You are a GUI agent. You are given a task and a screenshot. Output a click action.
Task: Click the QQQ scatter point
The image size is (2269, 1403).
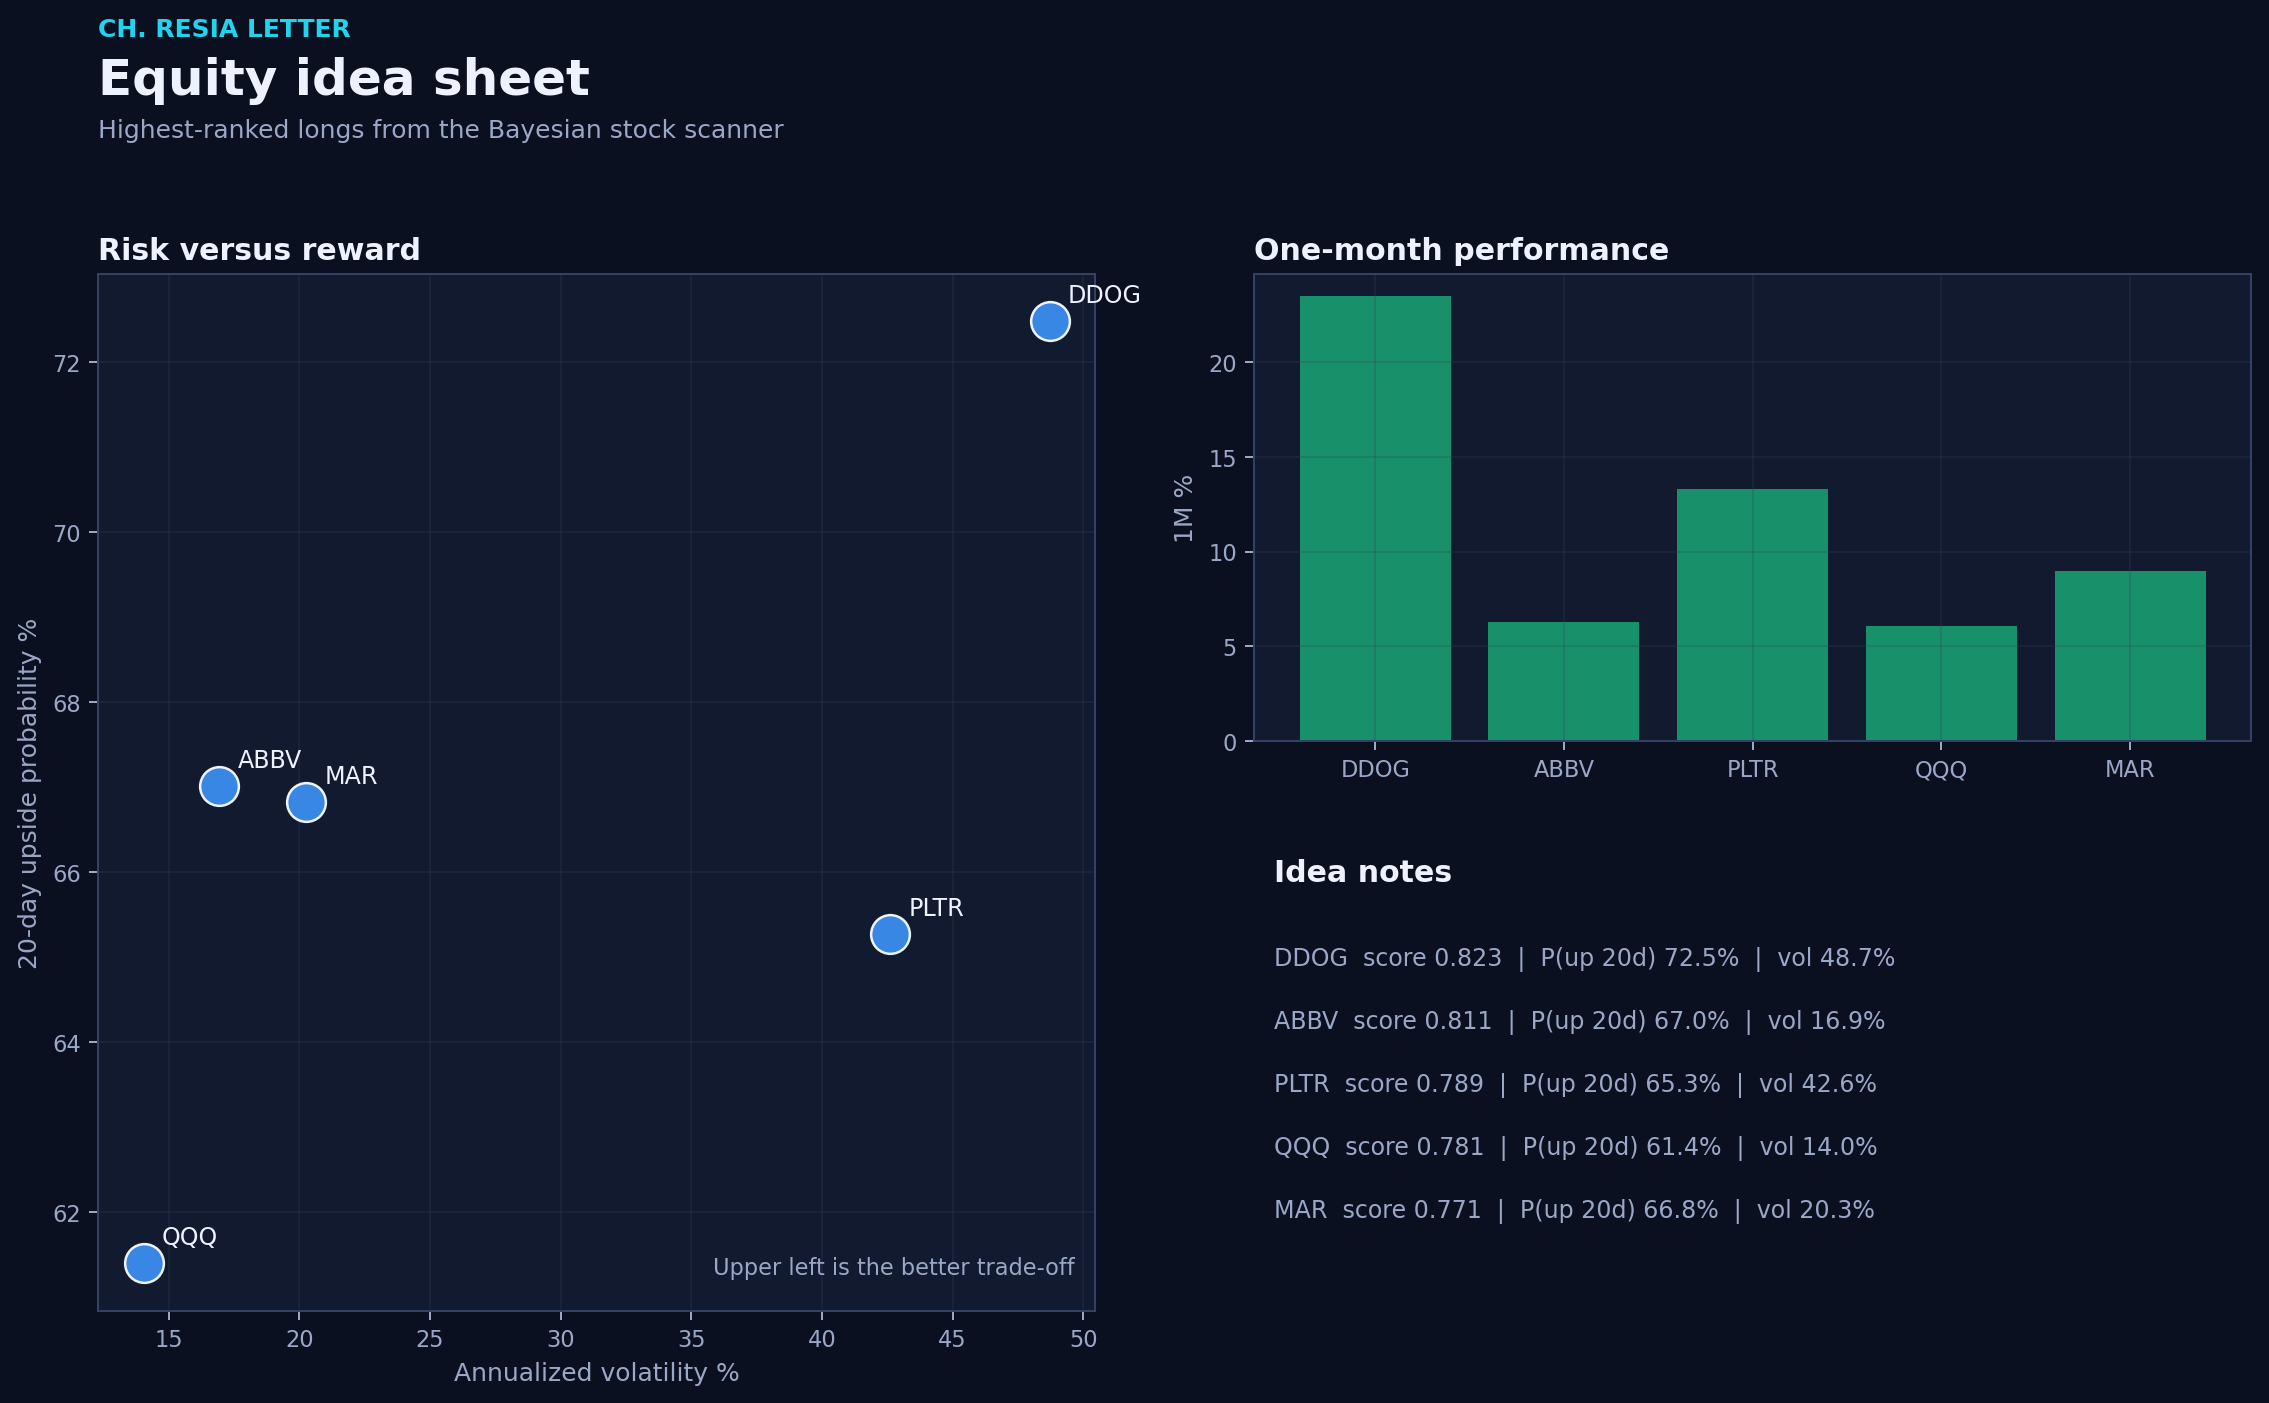[x=144, y=1263]
